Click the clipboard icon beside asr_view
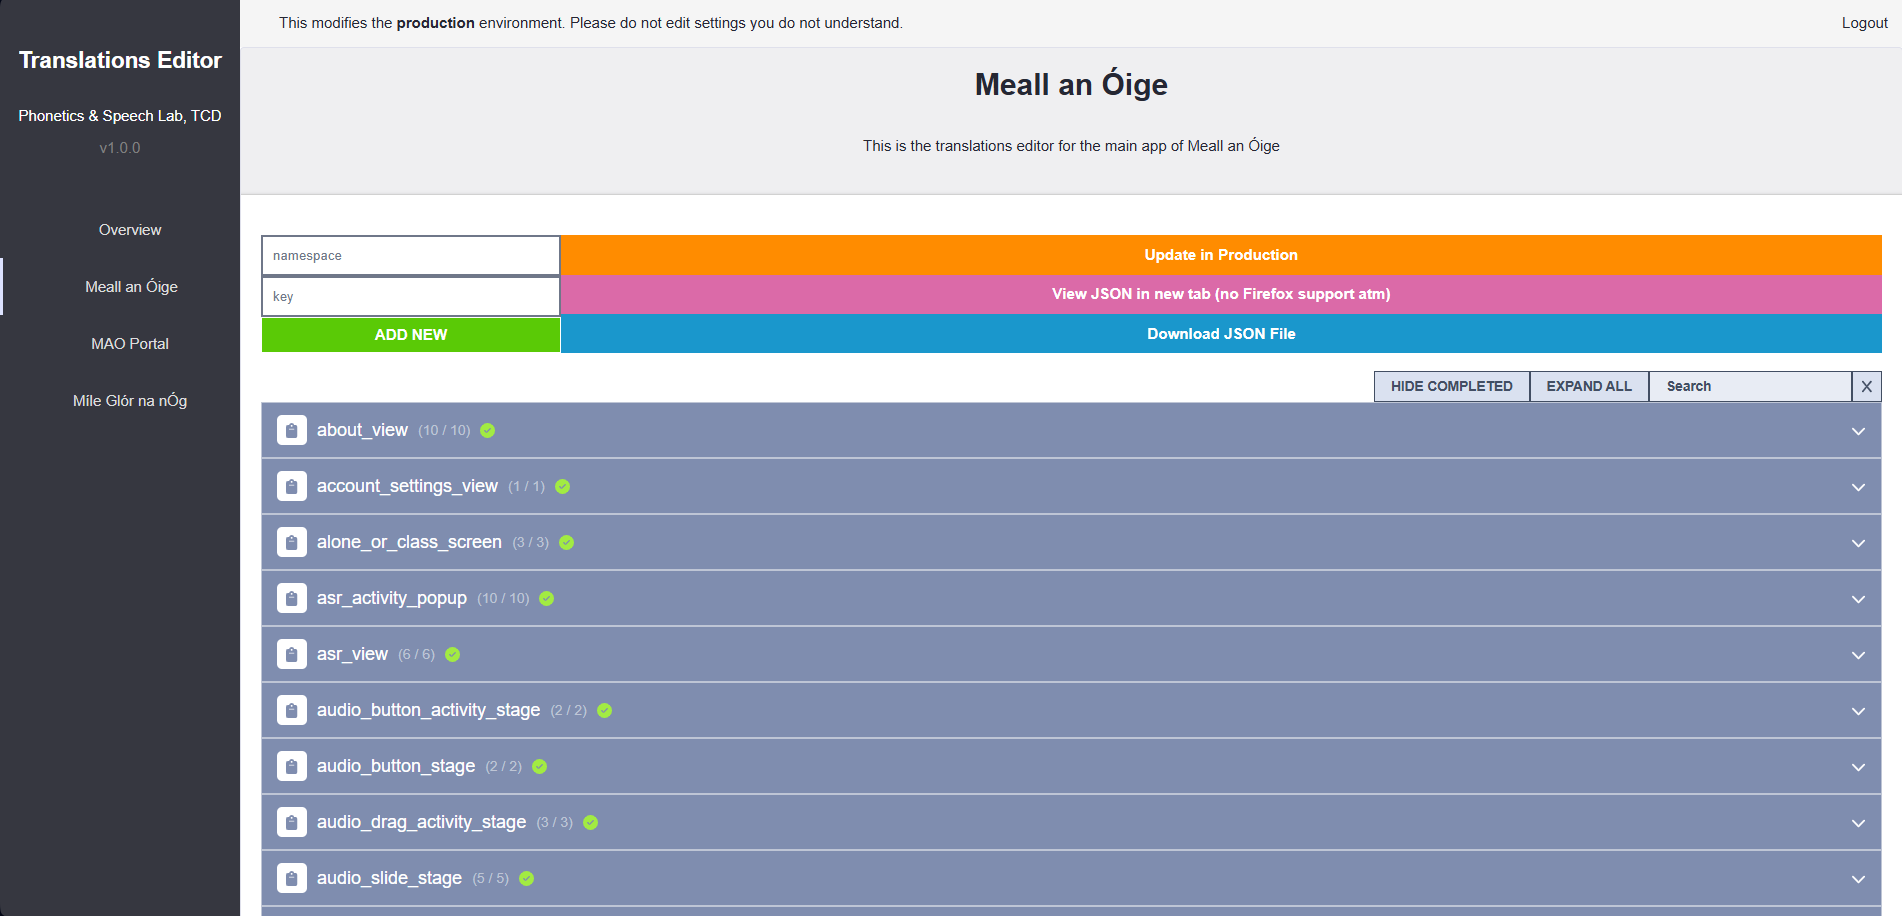The height and width of the screenshot is (916, 1902). click(x=291, y=655)
